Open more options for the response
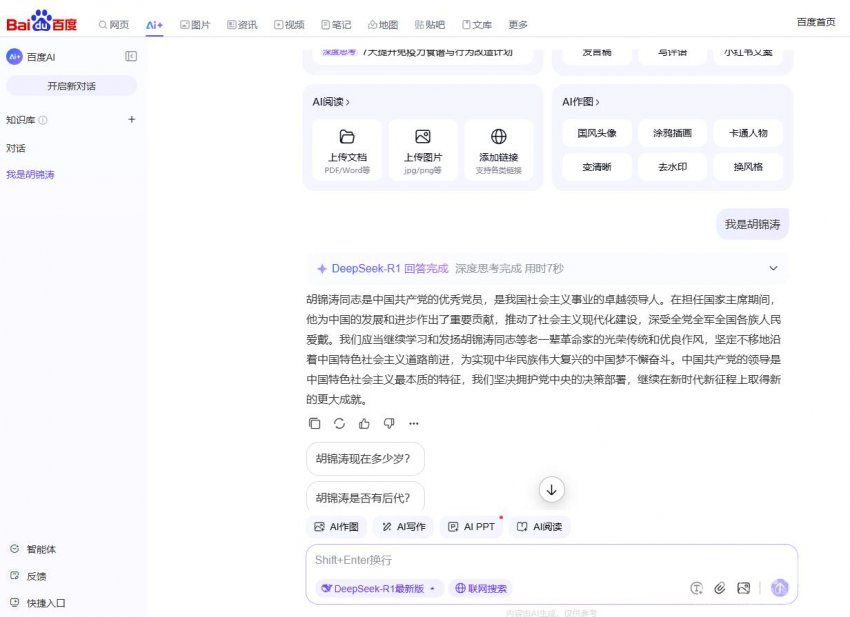850x617 pixels. click(x=414, y=423)
